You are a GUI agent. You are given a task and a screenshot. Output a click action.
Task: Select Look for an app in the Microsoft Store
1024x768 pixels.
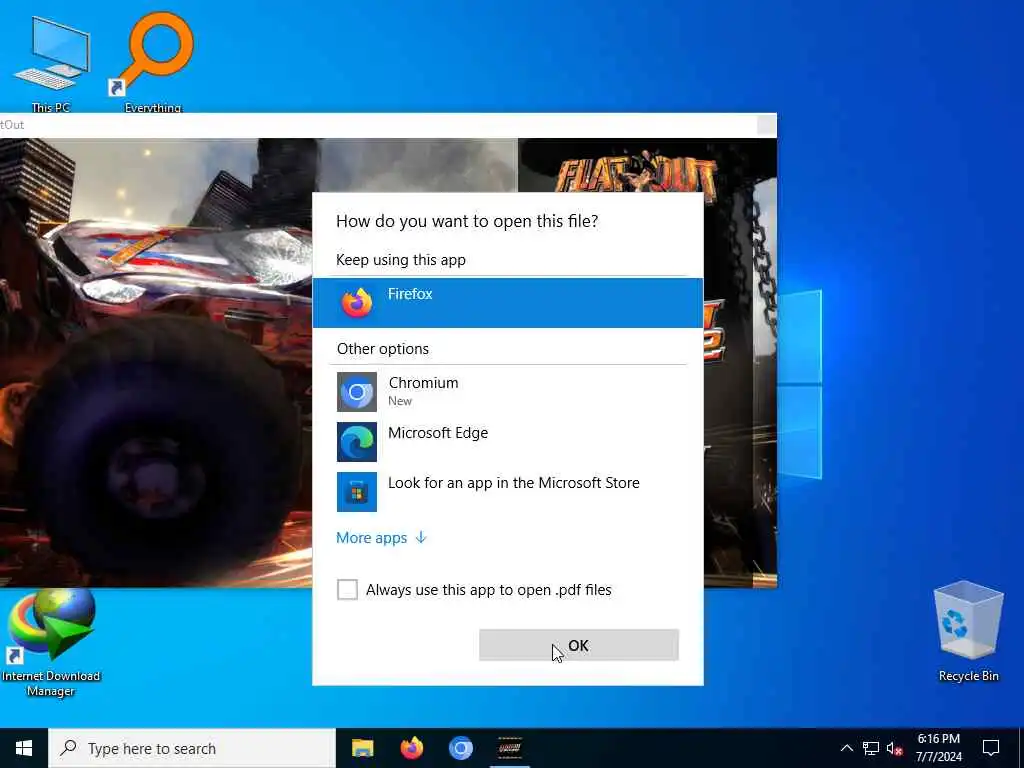pos(507,491)
